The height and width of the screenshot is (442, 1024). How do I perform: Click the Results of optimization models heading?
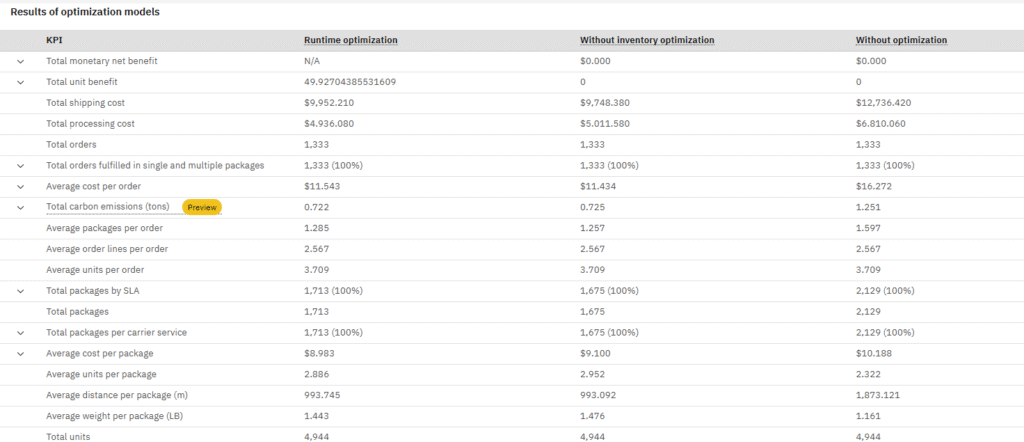click(x=84, y=12)
